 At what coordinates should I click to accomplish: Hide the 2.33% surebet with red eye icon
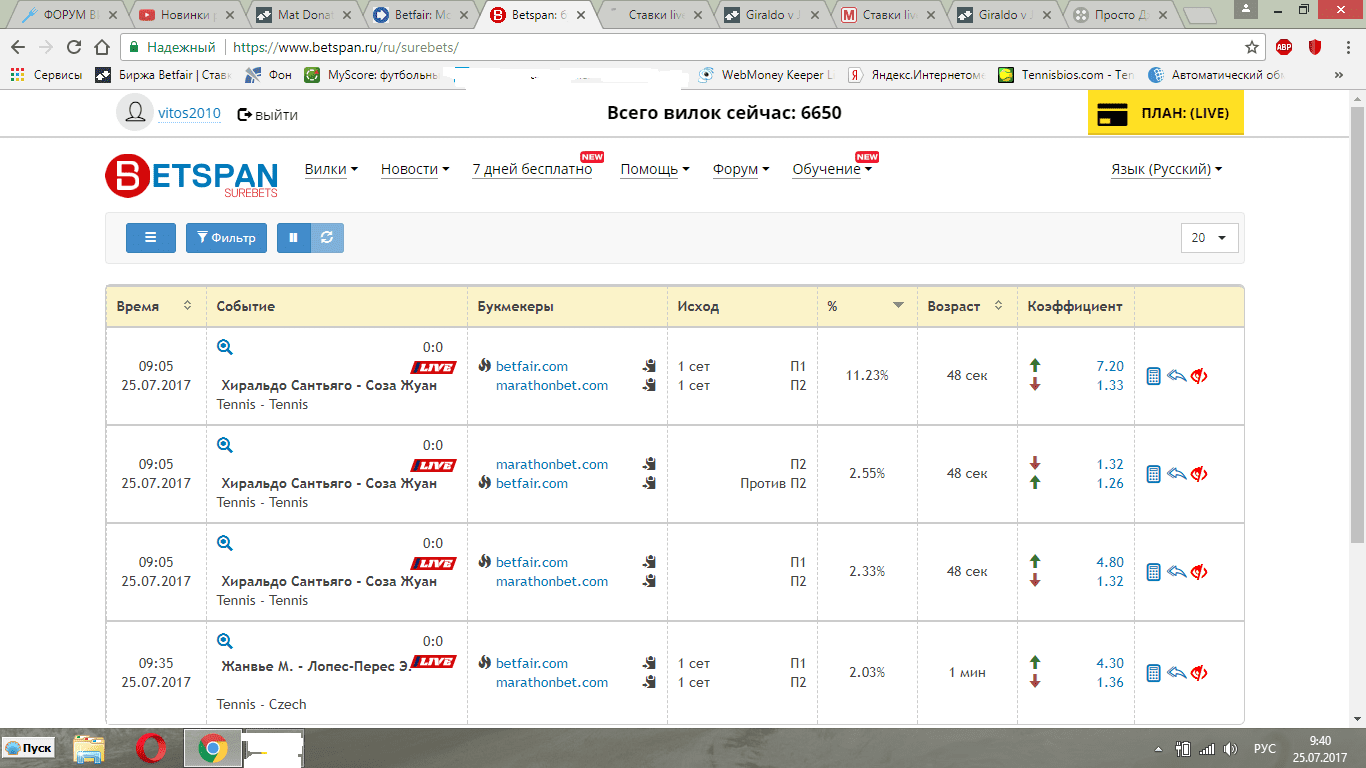coord(1200,572)
